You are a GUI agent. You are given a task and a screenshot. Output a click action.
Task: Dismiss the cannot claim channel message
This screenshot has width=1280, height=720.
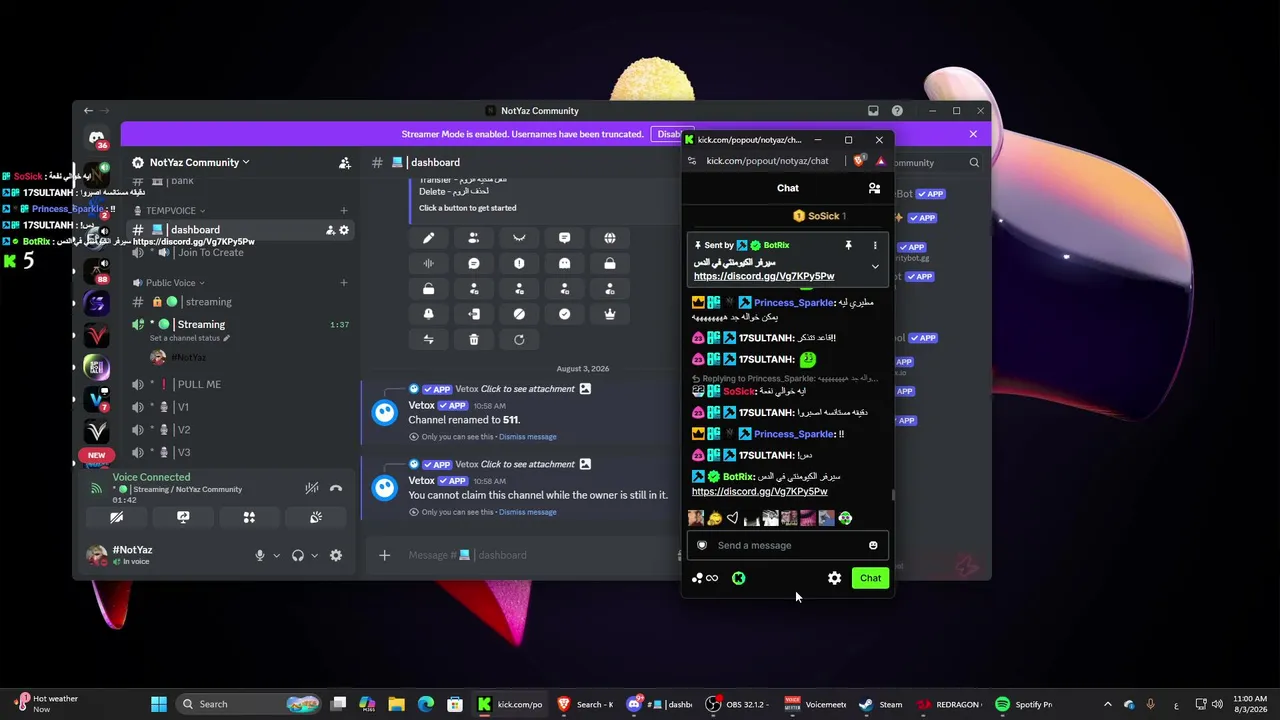[x=527, y=512]
